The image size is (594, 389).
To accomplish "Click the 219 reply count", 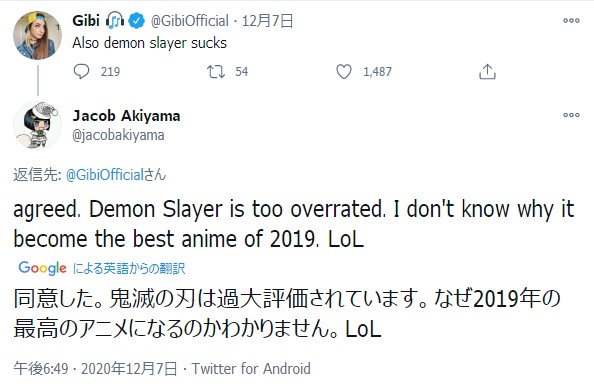I will pyautogui.click(x=110, y=72).
